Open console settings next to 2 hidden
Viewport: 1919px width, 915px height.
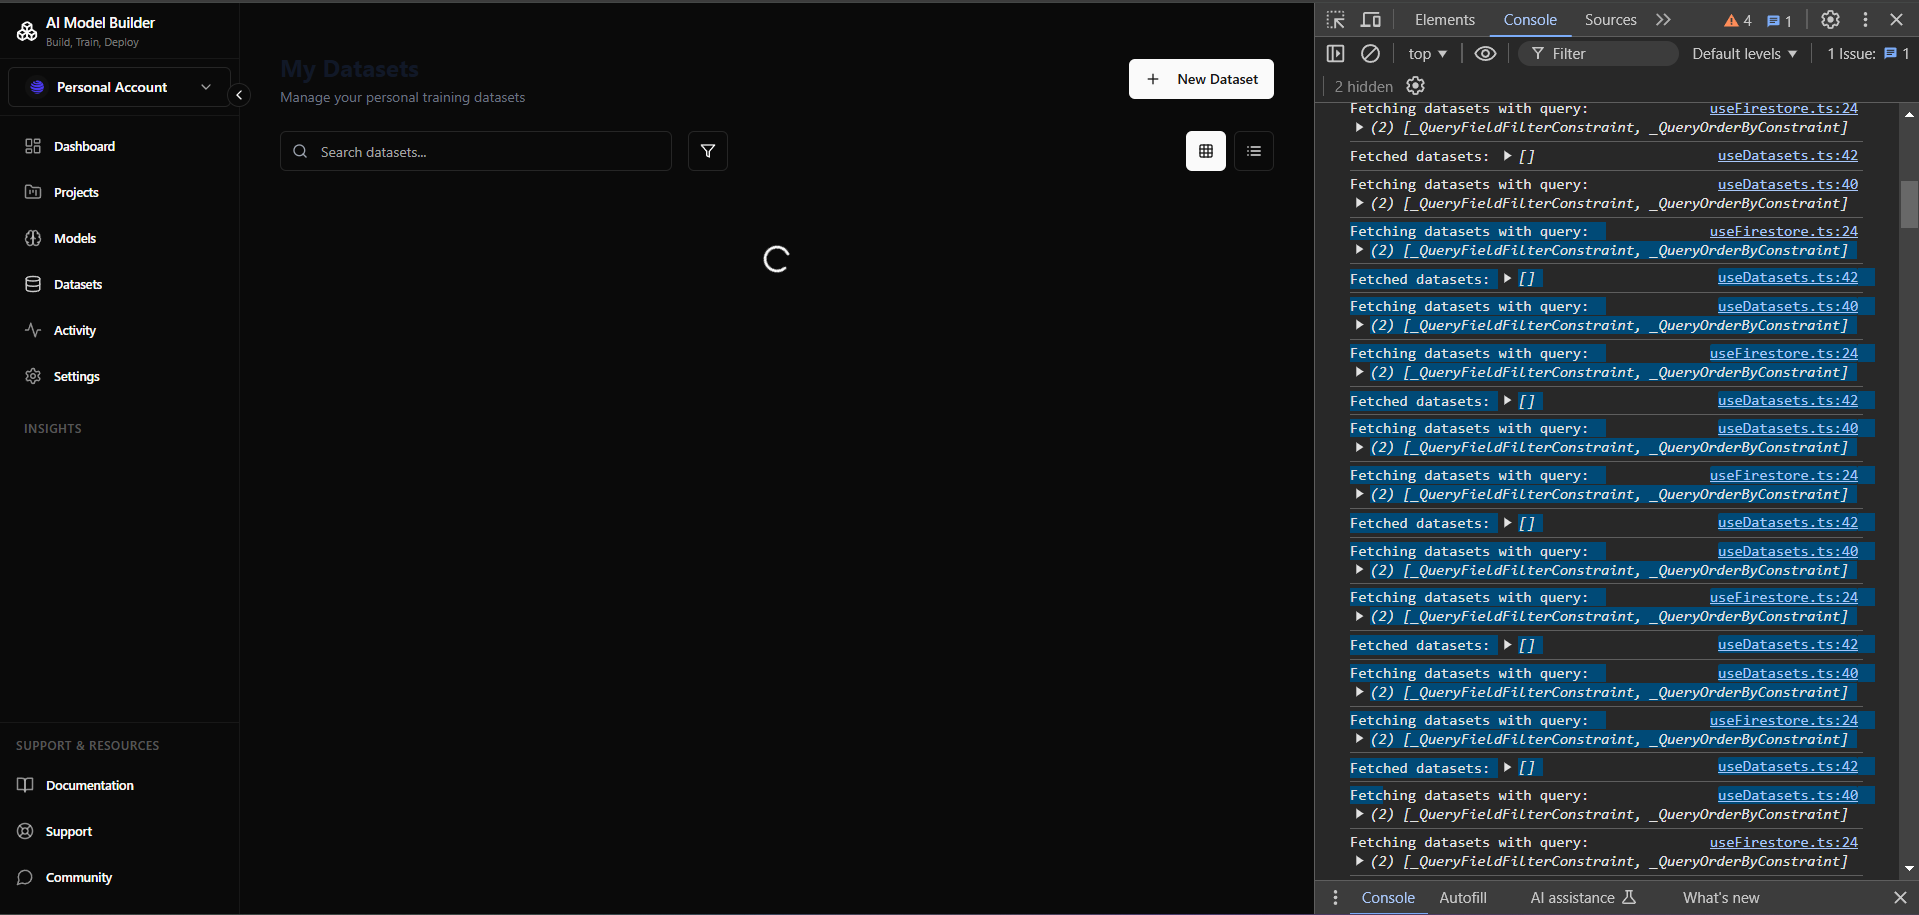point(1415,86)
